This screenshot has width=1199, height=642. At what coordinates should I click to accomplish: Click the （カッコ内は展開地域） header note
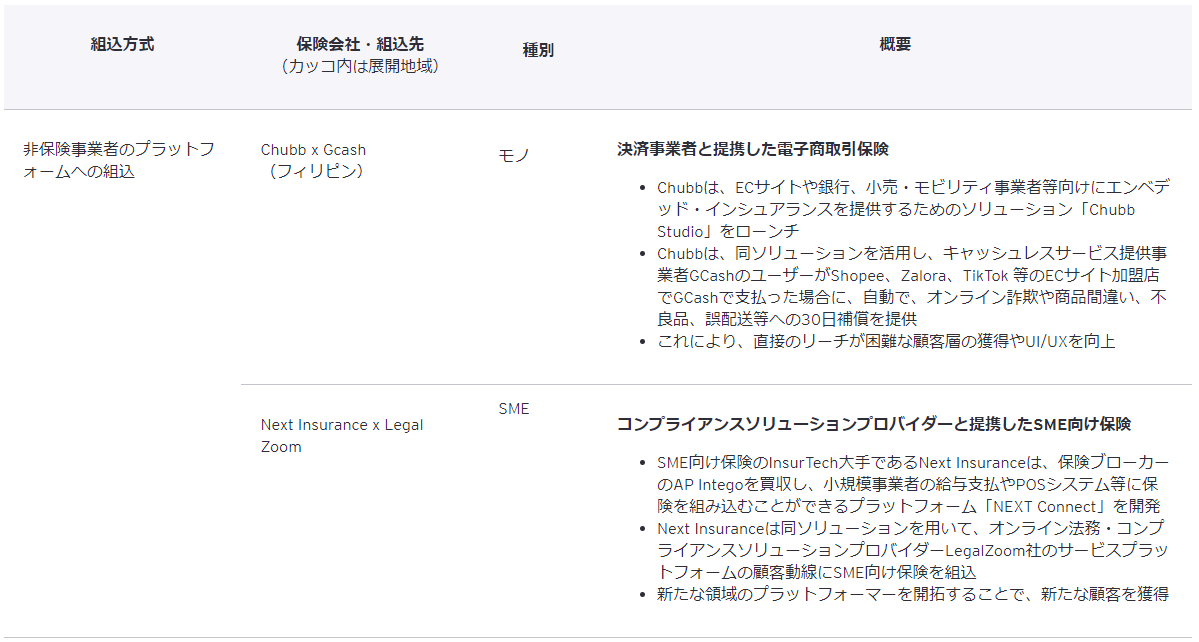pos(360,66)
